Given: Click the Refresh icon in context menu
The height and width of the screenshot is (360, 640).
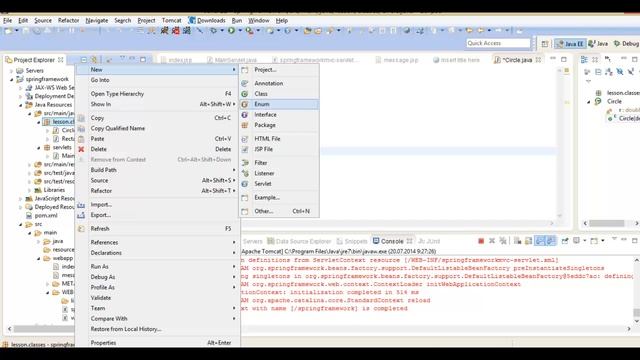Looking at the screenshot, I should click(x=81, y=229).
